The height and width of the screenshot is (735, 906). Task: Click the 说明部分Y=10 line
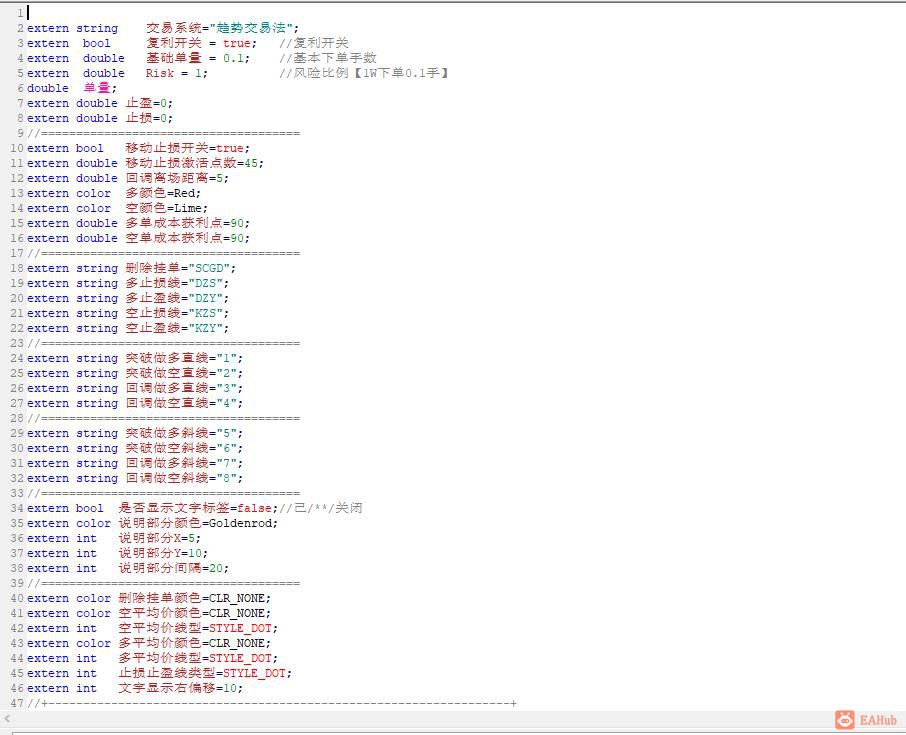coord(117,554)
